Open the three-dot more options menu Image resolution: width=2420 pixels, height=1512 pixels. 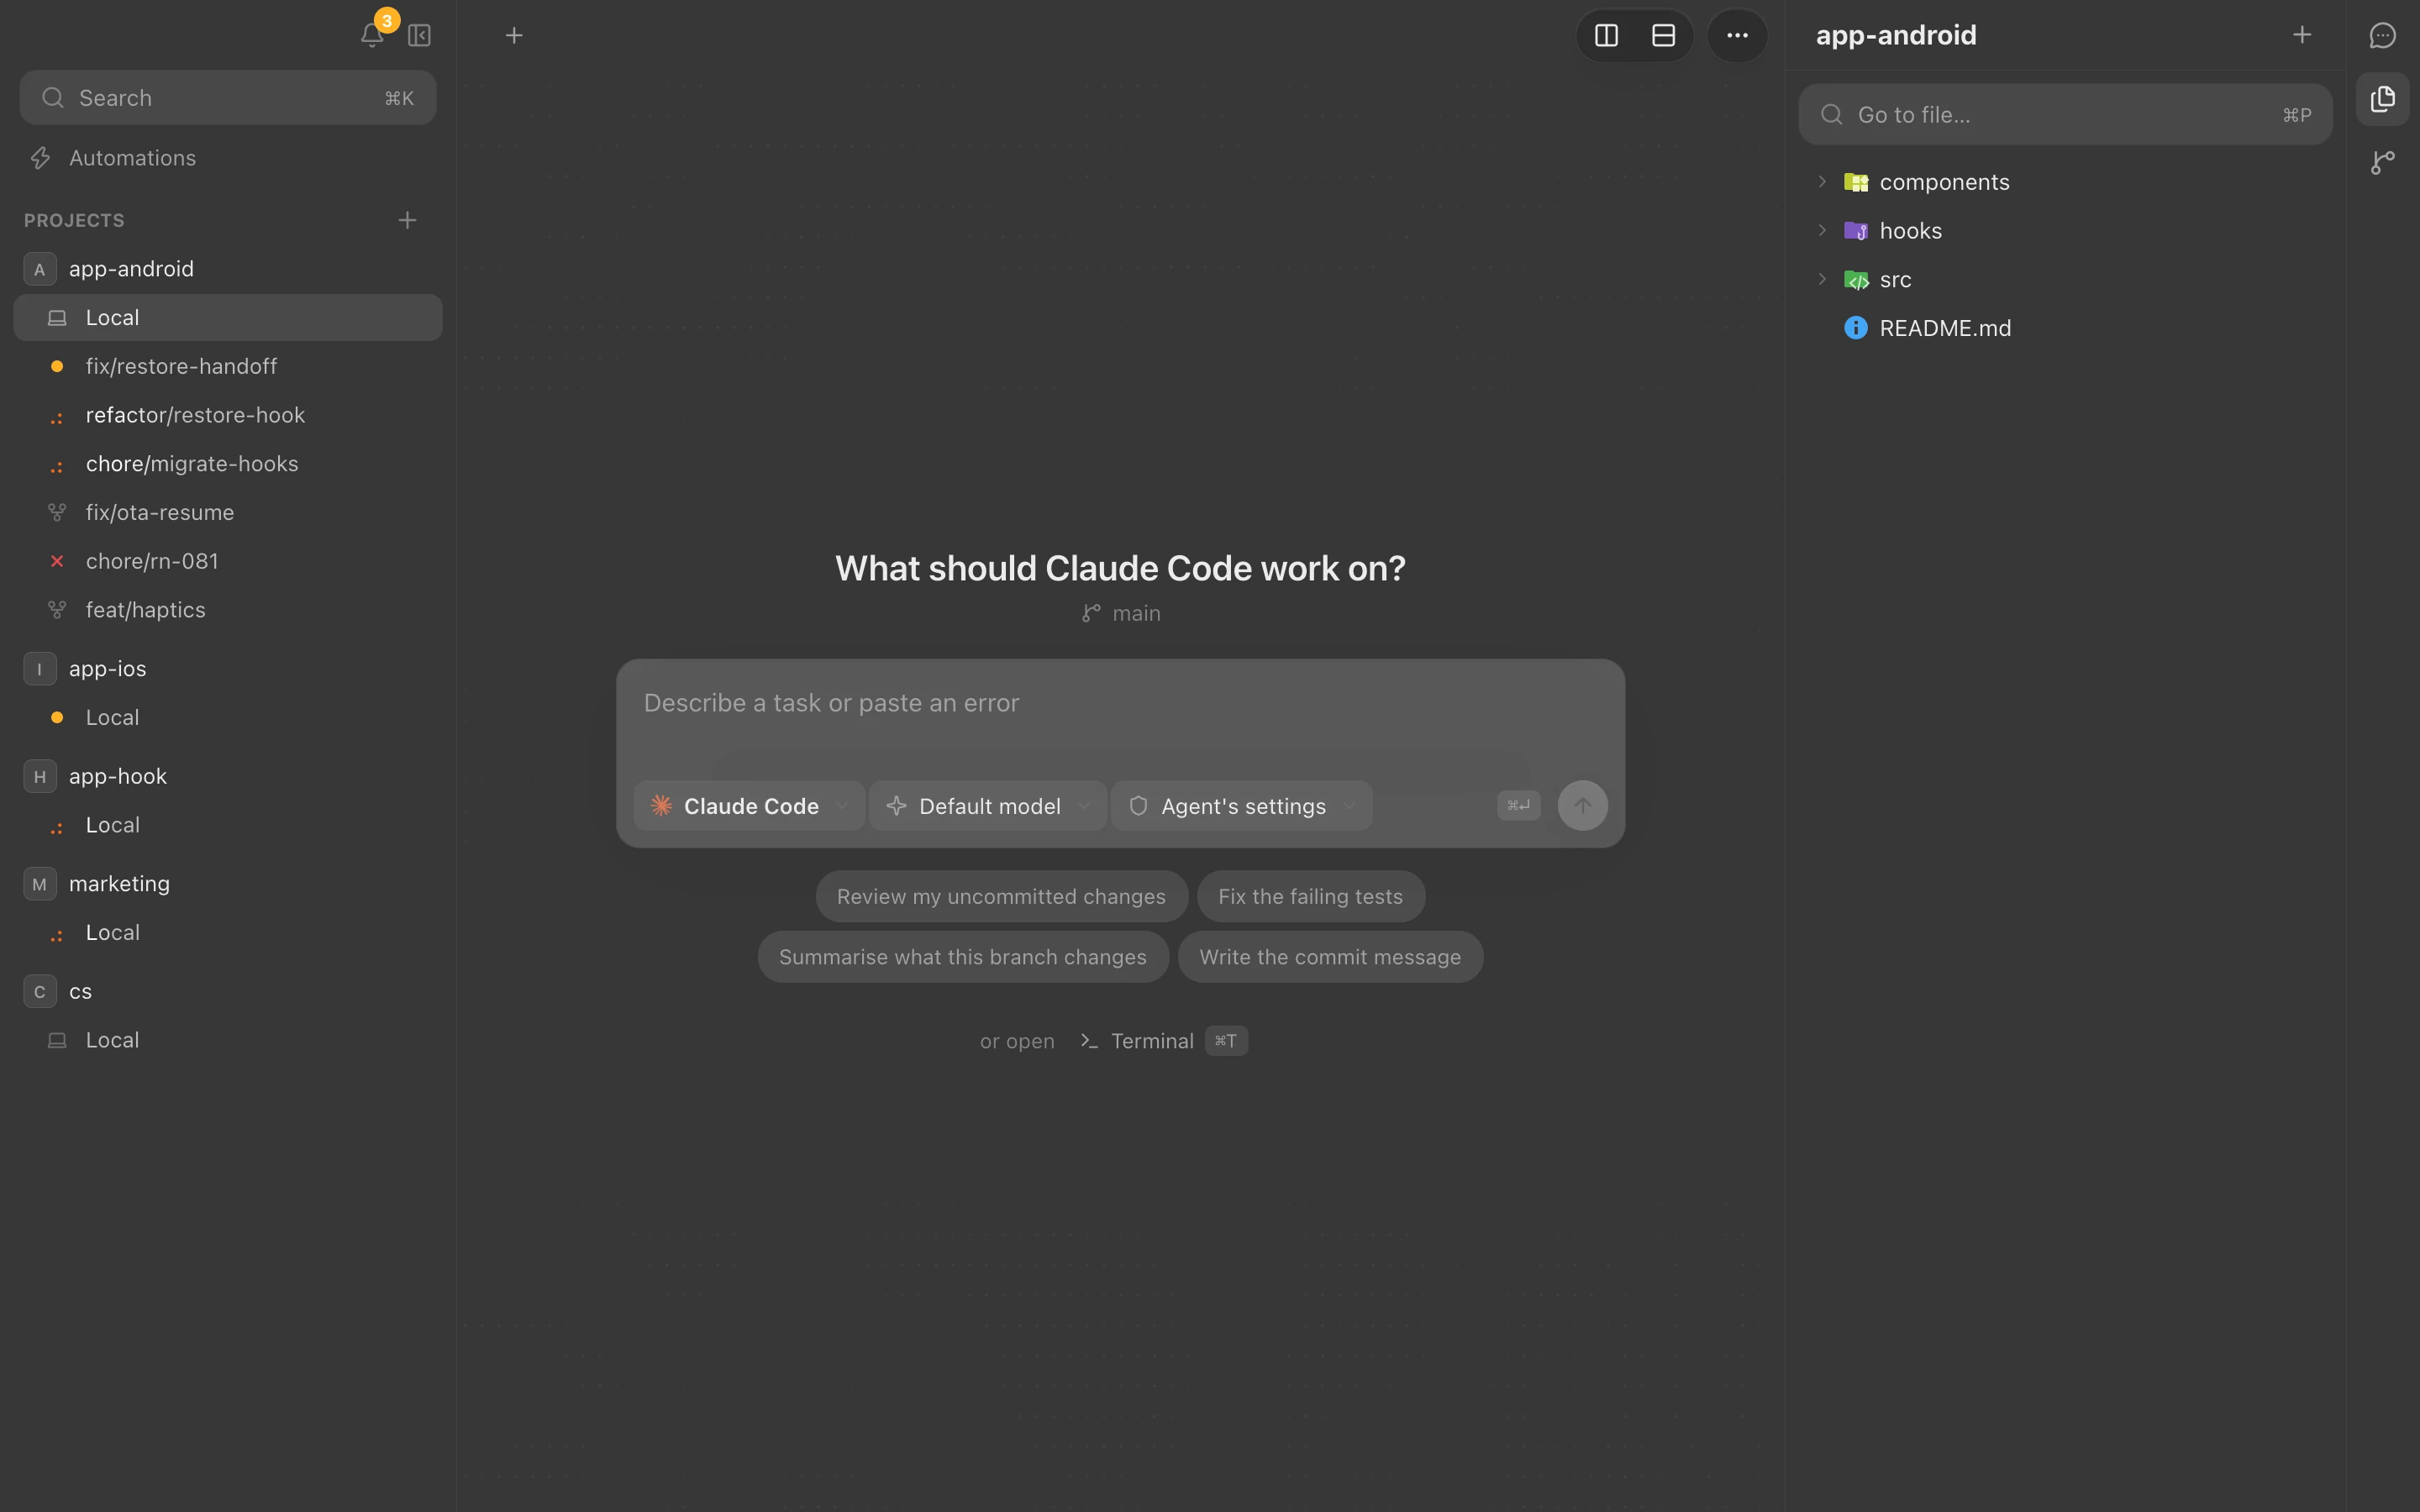[x=1737, y=36]
